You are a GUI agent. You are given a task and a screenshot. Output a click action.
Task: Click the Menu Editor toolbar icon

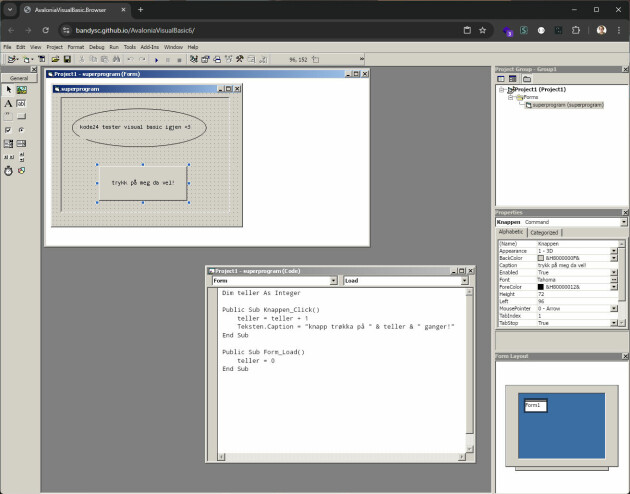[41, 59]
